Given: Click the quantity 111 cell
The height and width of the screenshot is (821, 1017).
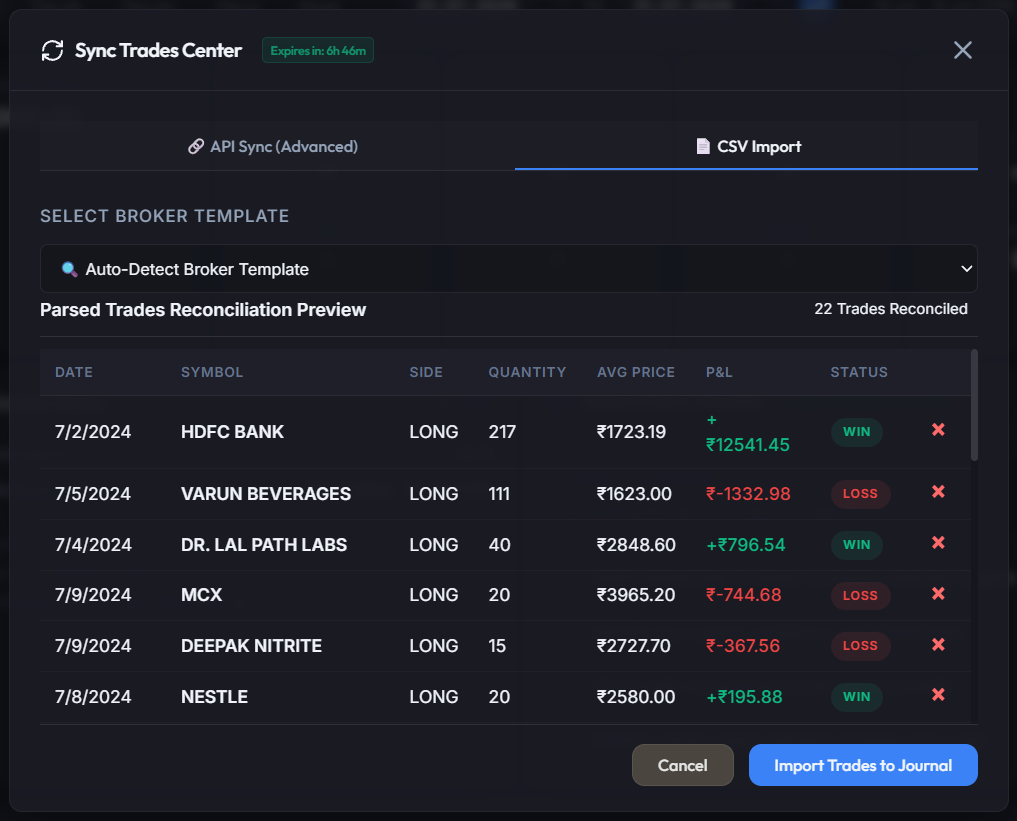Looking at the screenshot, I should [x=499, y=494].
